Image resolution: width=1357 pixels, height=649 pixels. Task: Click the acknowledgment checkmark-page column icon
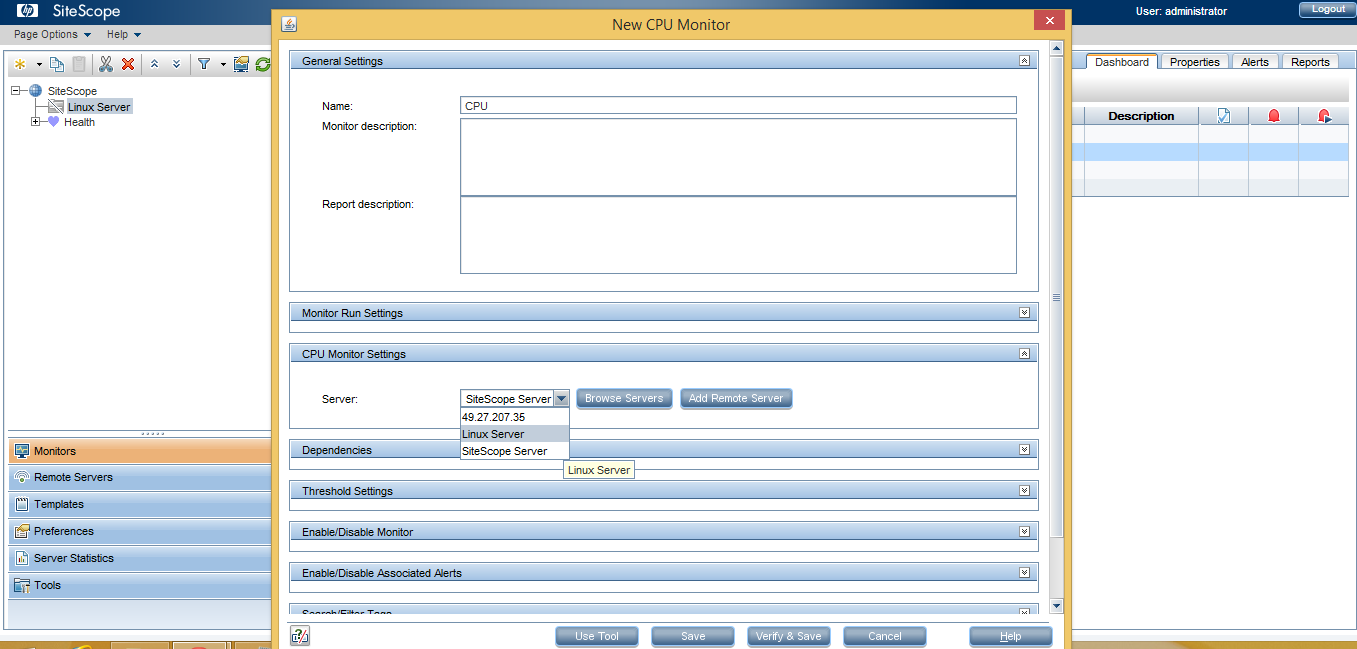[1223, 116]
